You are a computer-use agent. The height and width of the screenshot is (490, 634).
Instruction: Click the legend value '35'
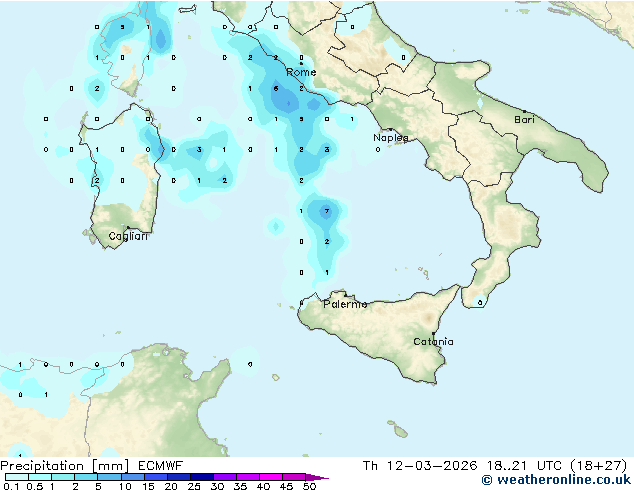pyautogui.click(x=240, y=486)
